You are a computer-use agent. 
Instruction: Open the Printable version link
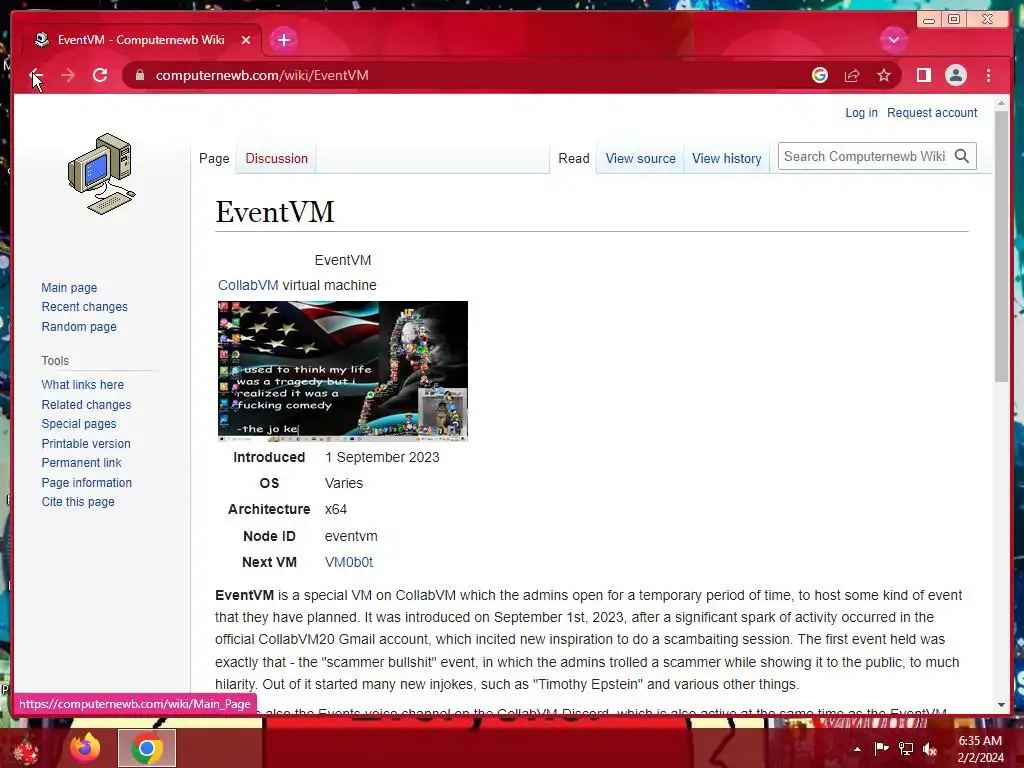click(x=86, y=443)
